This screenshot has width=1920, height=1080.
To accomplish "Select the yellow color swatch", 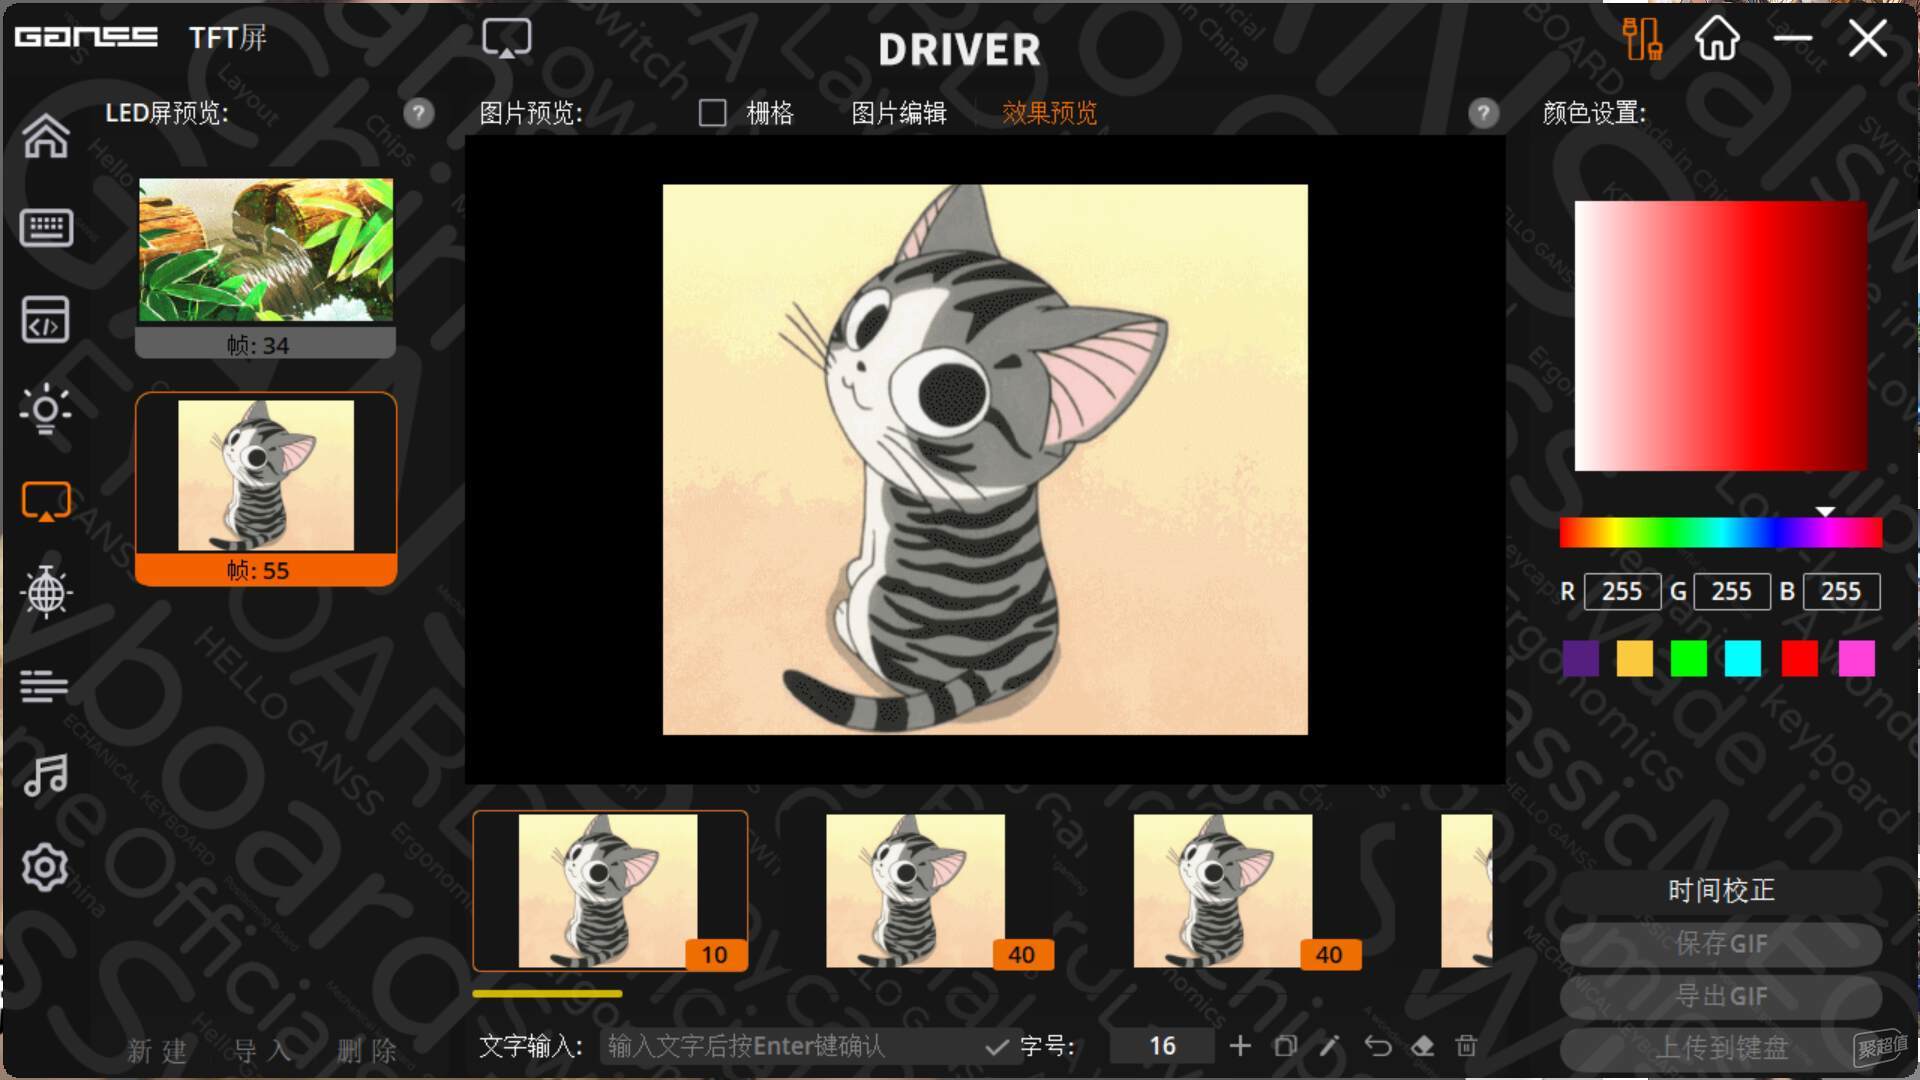I will click(x=1635, y=659).
